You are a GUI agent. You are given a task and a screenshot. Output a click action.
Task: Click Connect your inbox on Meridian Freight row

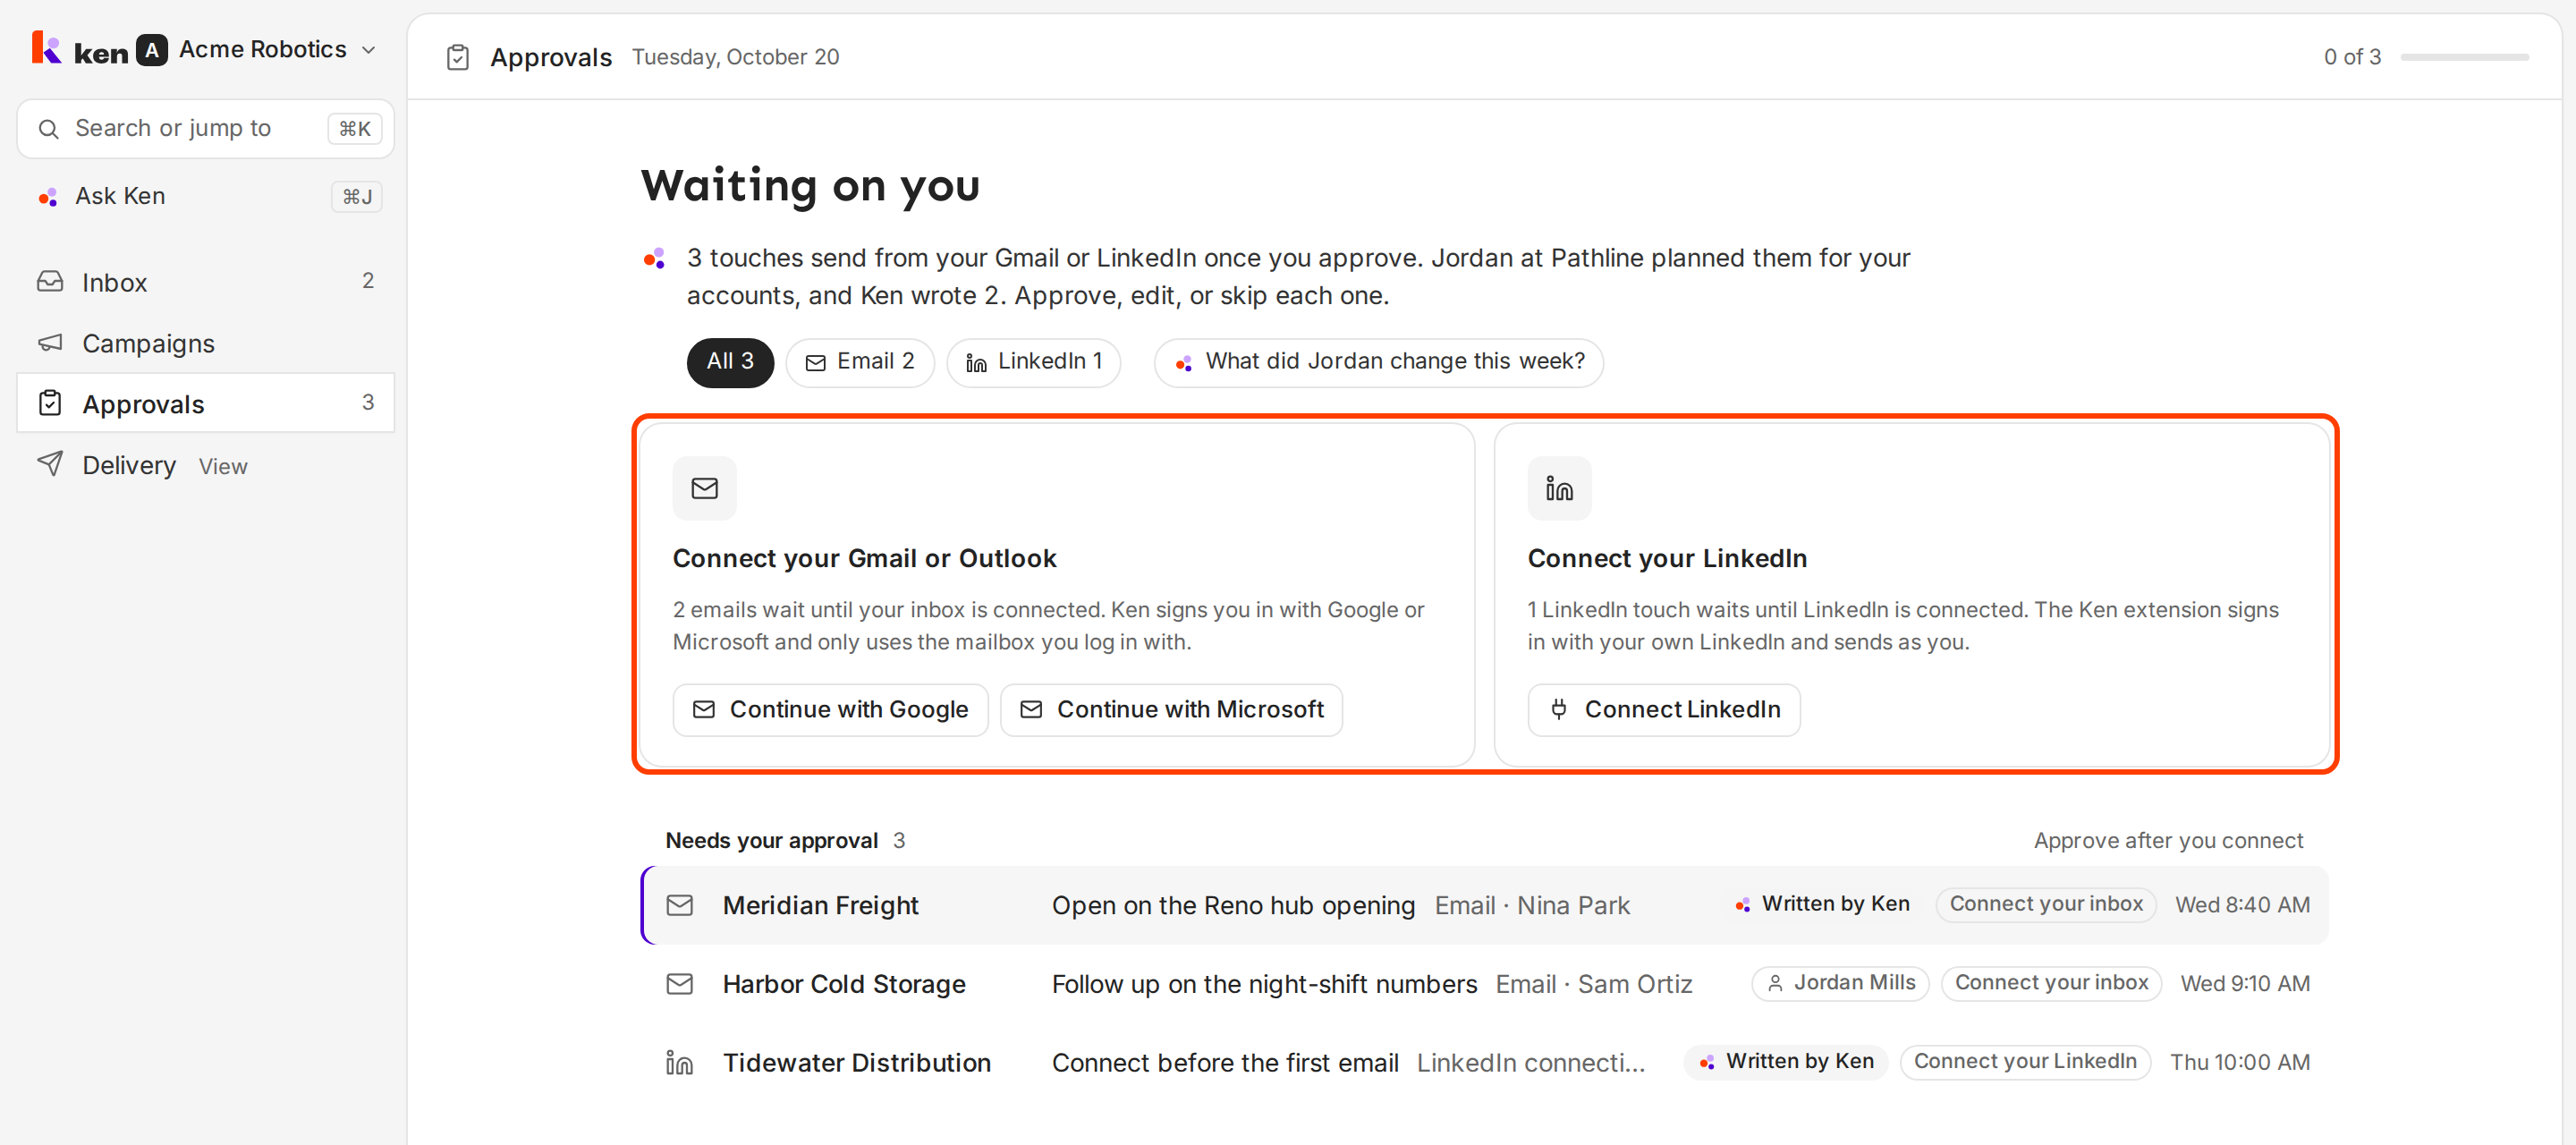(2047, 905)
